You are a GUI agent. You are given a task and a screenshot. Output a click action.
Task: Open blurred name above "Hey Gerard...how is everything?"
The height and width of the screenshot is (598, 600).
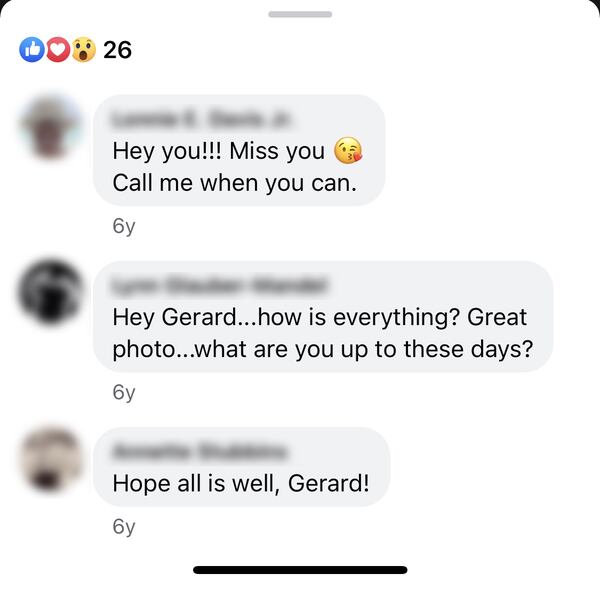[x=219, y=285]
